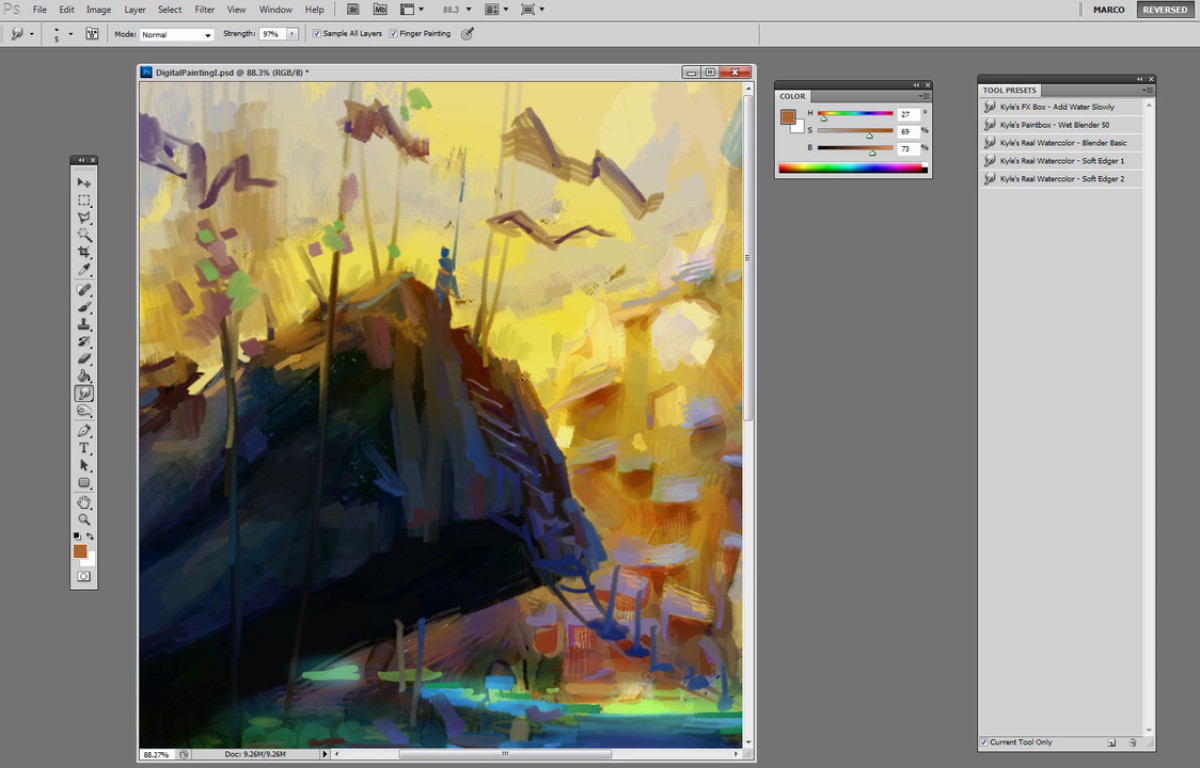Viewport: 1200px width, 768px height.
Task: Expand the Strength slider popup arrow
Action: [292, 34]
